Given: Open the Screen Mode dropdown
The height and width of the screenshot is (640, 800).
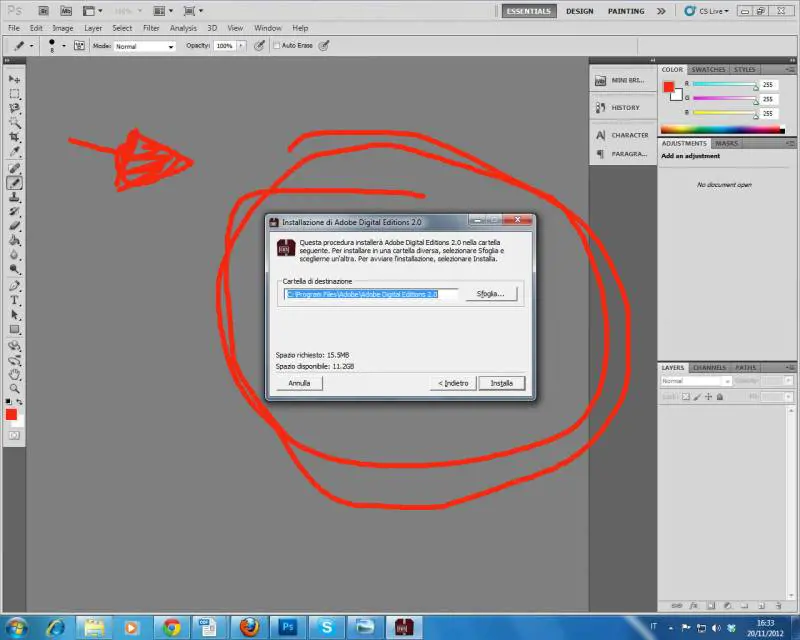Looking at the screenshot, I should click(194, 11).
